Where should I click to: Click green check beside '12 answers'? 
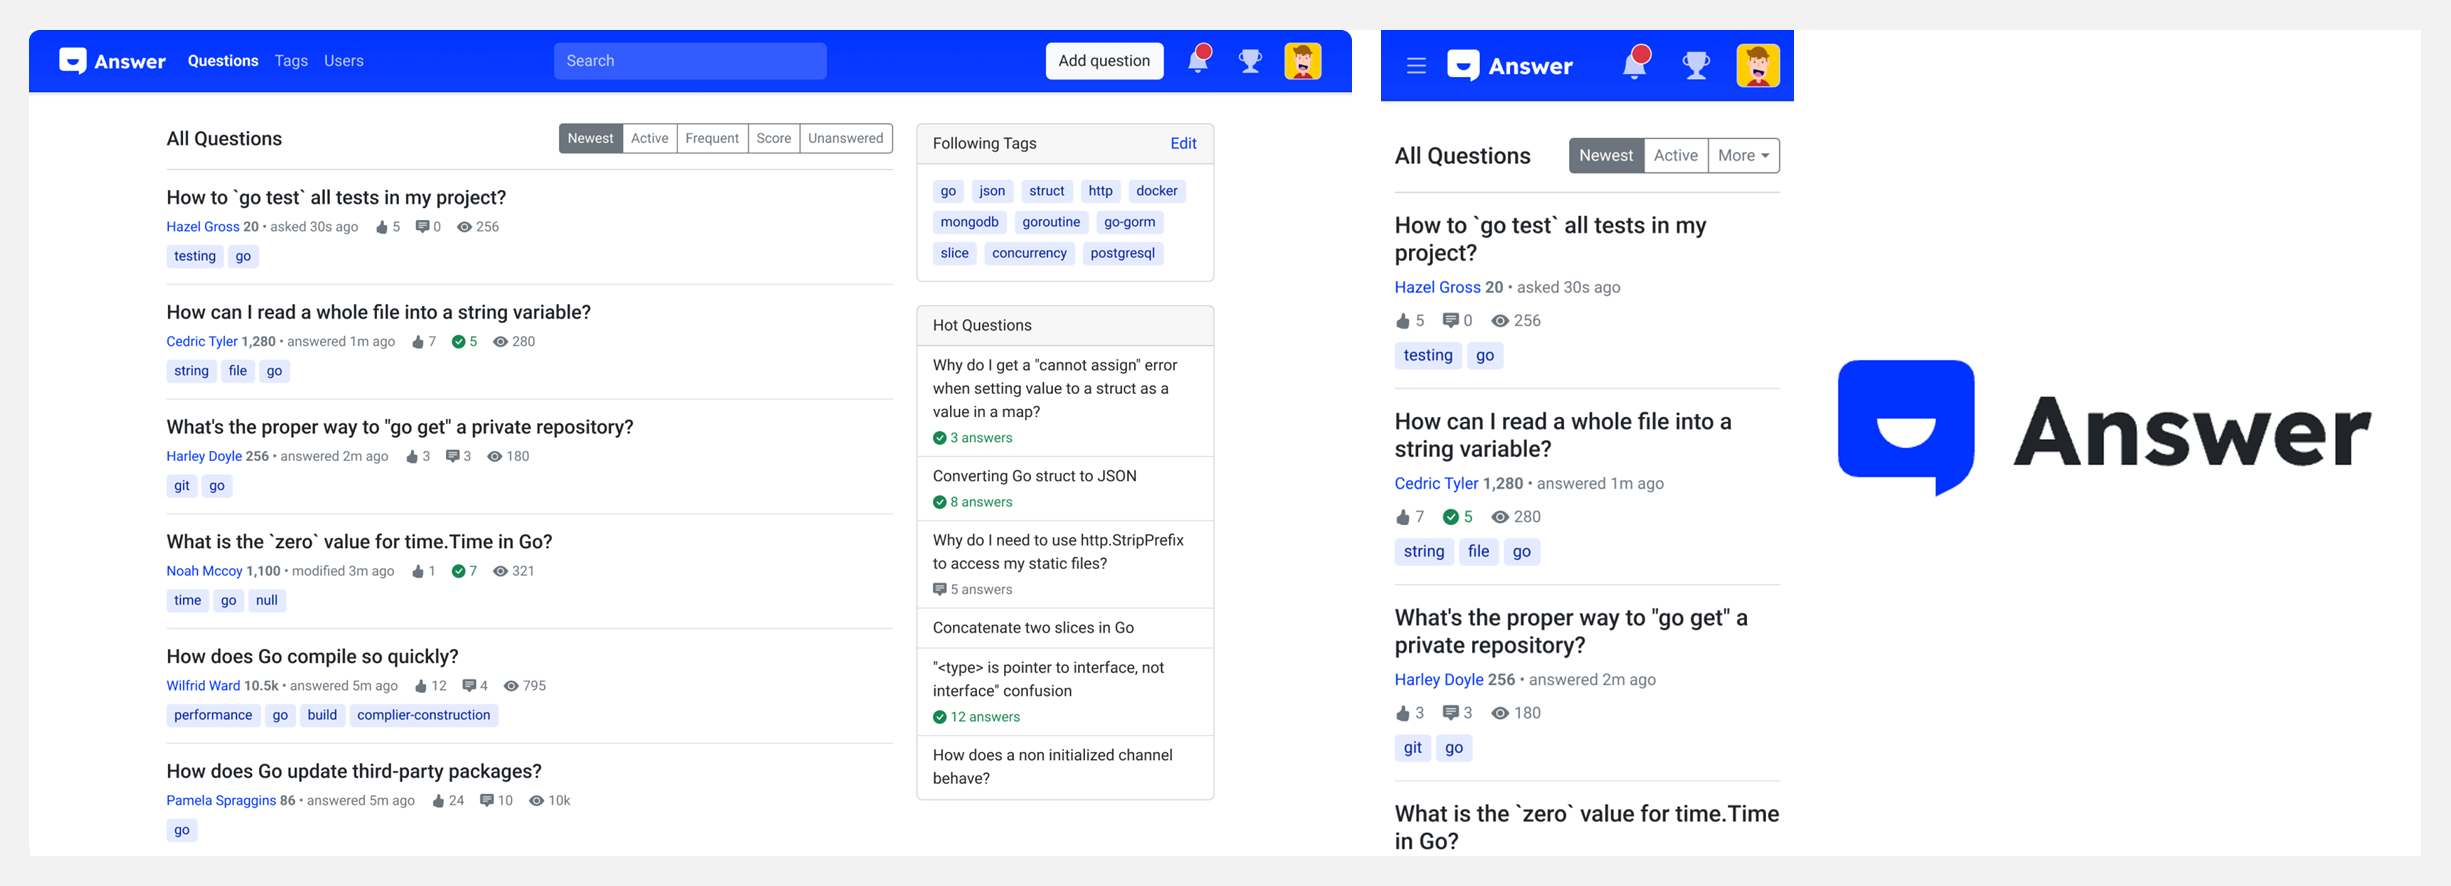[939, 717]
